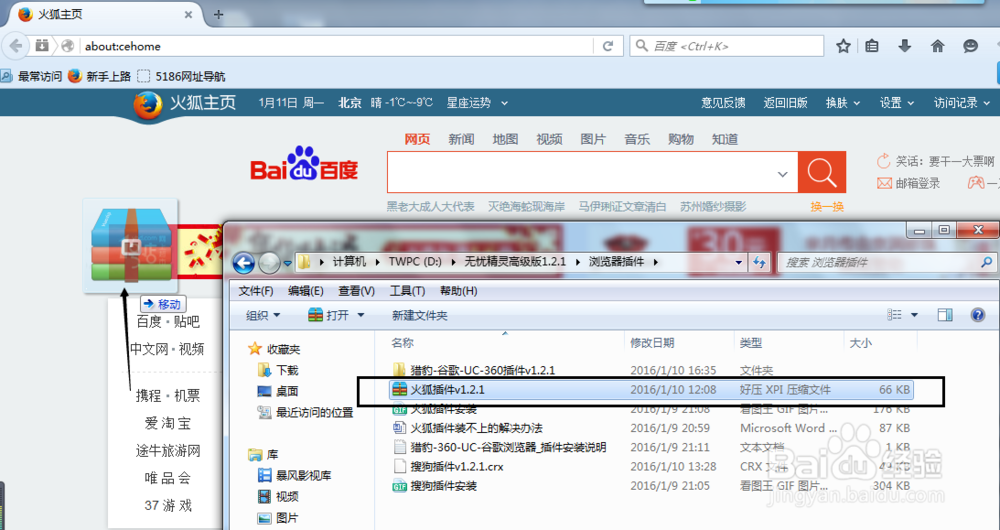Open the 唯品会 site link
Screen dimensions: 1000x530
coord(168,478)
